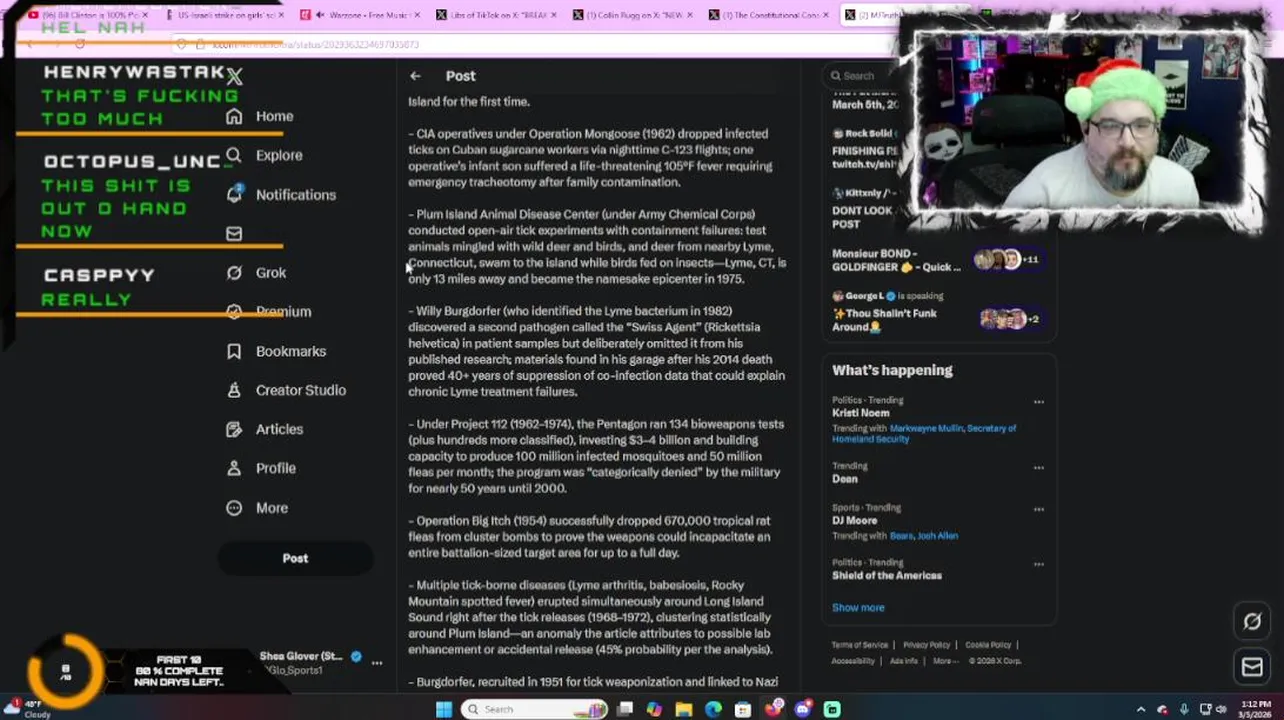Go to Profile from the sidebar
This screenshot has height=720, width=1284.
coord(261,468)
